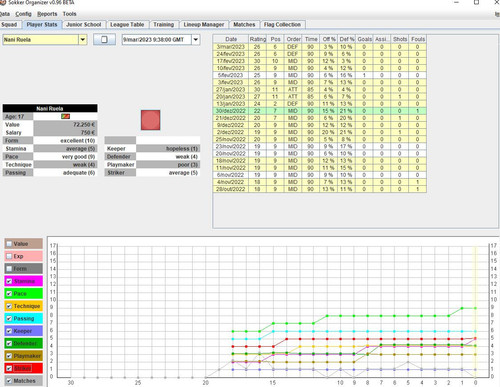This screenshot has width=500, height=387.
Task: Sort table by the Rating column header
Action: [257, 39]
